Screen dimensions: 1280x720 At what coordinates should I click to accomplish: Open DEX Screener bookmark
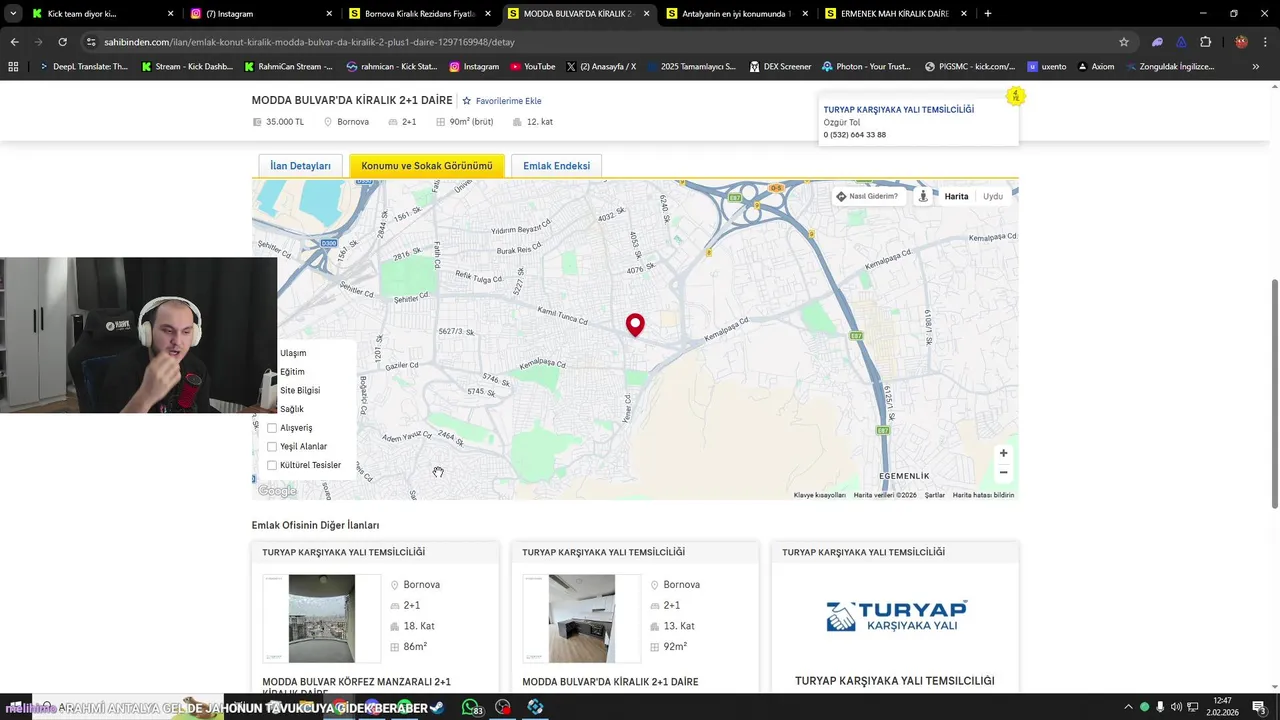click(x=779, y=66)
